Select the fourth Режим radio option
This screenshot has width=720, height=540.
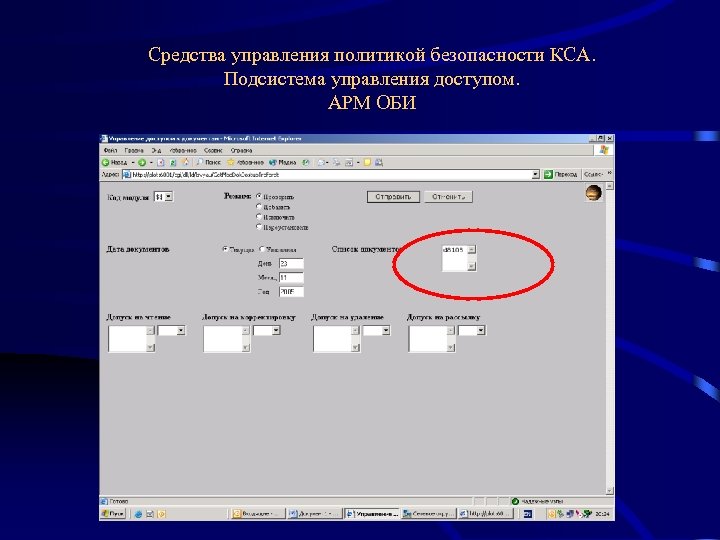[259, 227]
